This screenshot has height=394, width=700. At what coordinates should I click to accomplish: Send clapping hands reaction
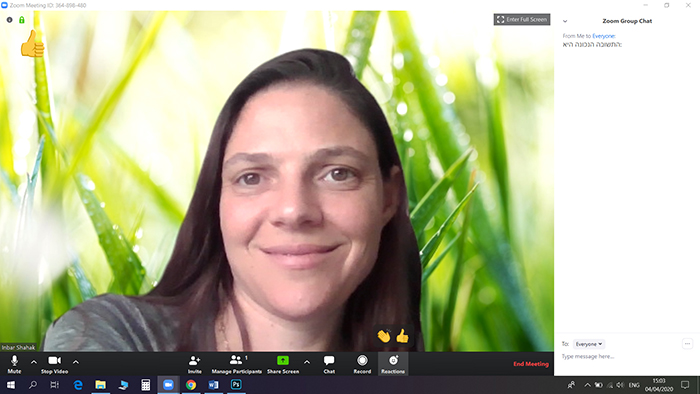(x=384, y=336)
